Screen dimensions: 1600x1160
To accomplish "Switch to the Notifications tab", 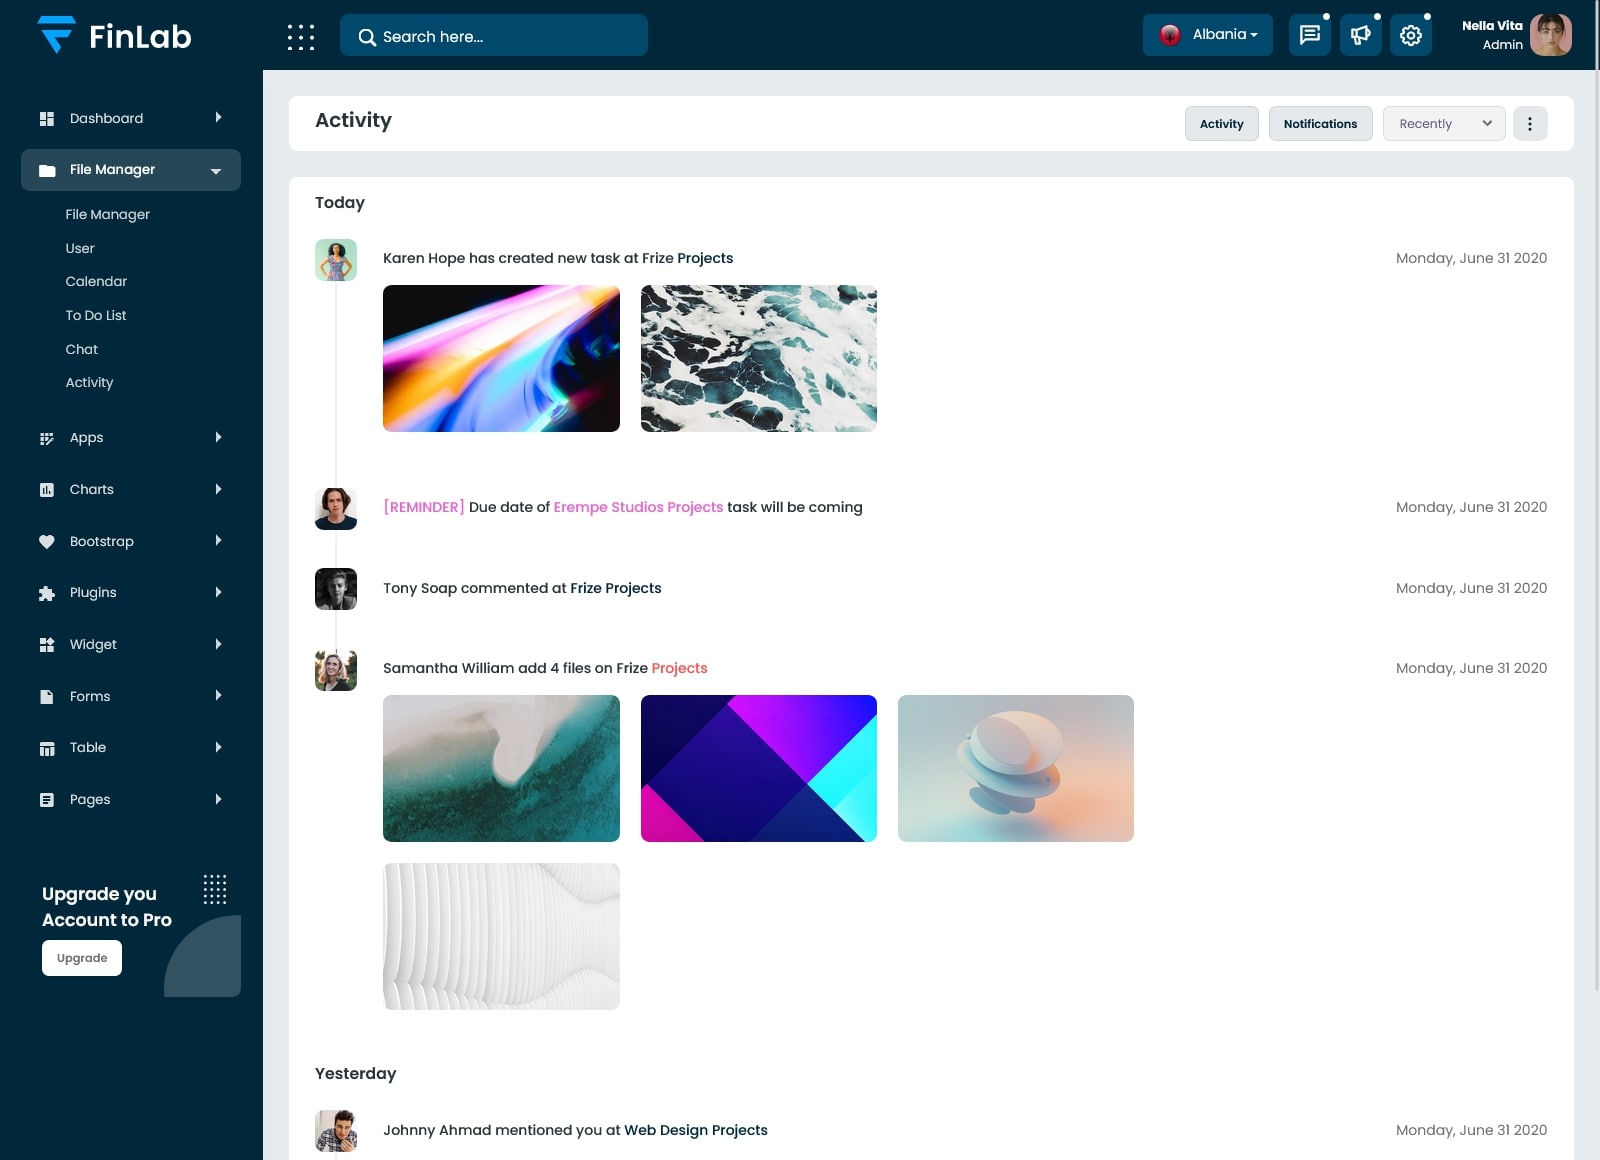I will coord(1320,124).
